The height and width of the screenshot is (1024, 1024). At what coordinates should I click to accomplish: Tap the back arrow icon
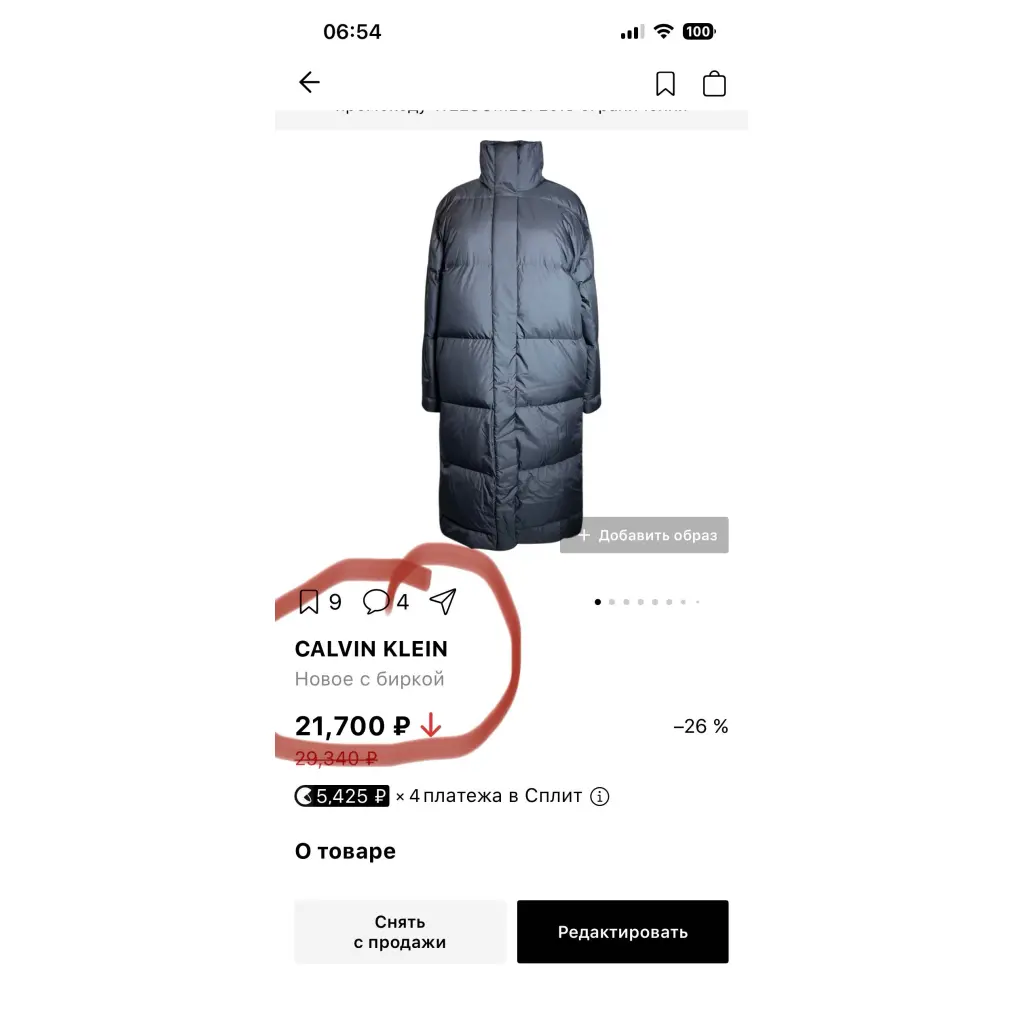[309, 82]
